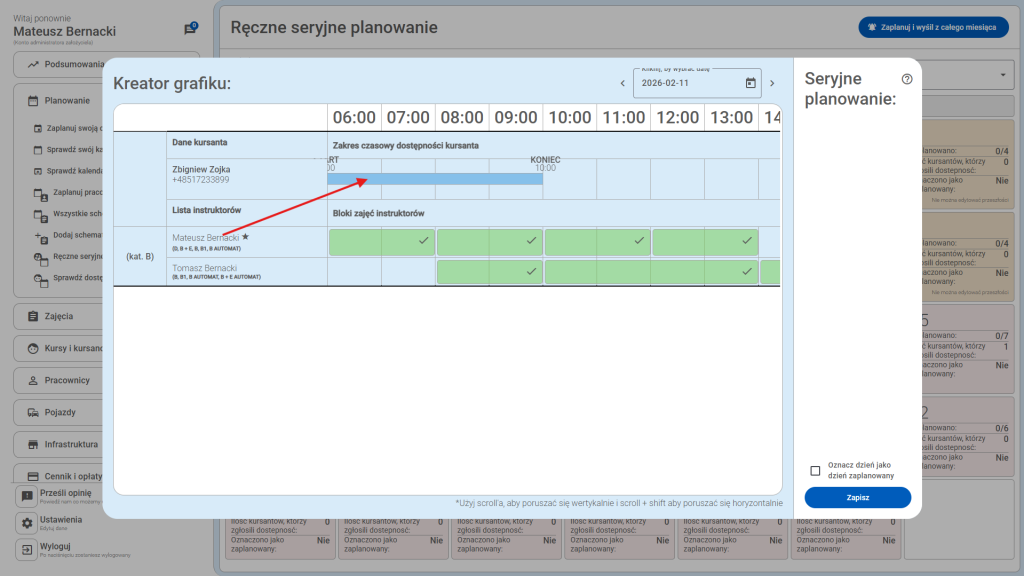Viewport: 1024px width, 576px height.
Task: Open the messages notification icon
Action: pyautogui.click(x=190, y=29)
